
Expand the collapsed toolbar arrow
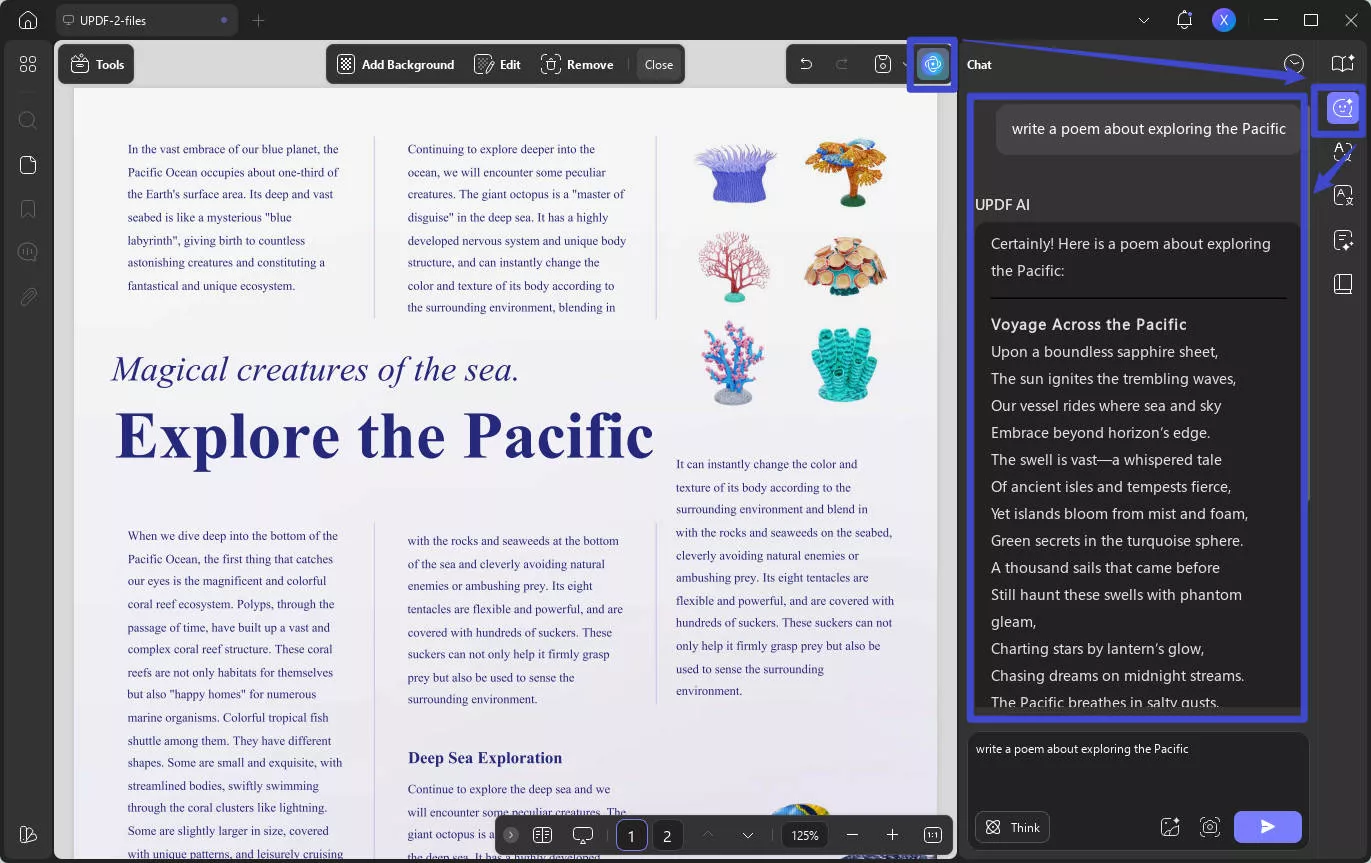tap(511, 835)
